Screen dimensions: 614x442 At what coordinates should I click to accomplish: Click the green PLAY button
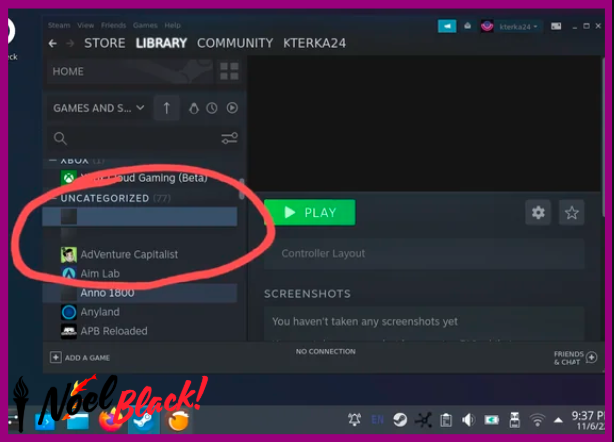310,213
